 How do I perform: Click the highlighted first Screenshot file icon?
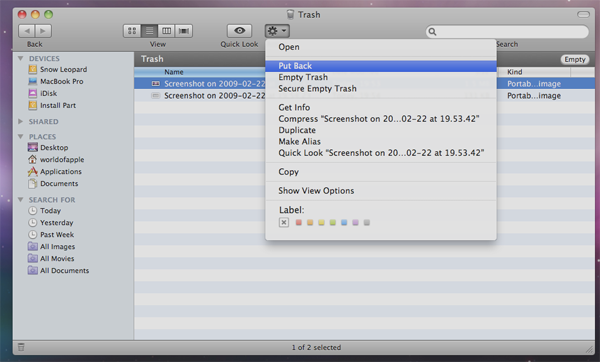155,83
